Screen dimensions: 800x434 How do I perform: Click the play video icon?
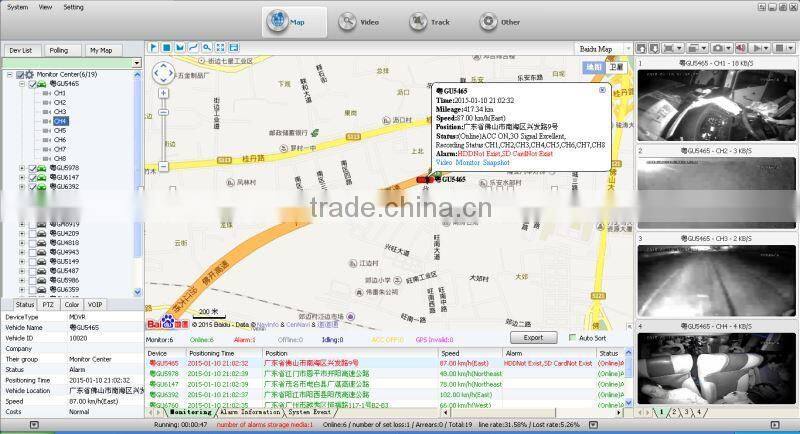tap(758, 48)
